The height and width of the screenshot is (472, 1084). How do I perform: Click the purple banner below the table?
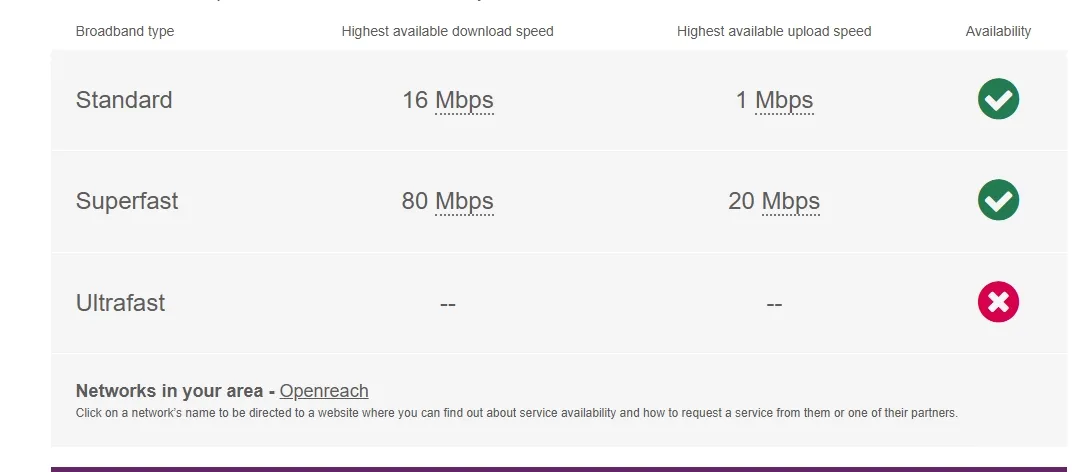(559, 469)
